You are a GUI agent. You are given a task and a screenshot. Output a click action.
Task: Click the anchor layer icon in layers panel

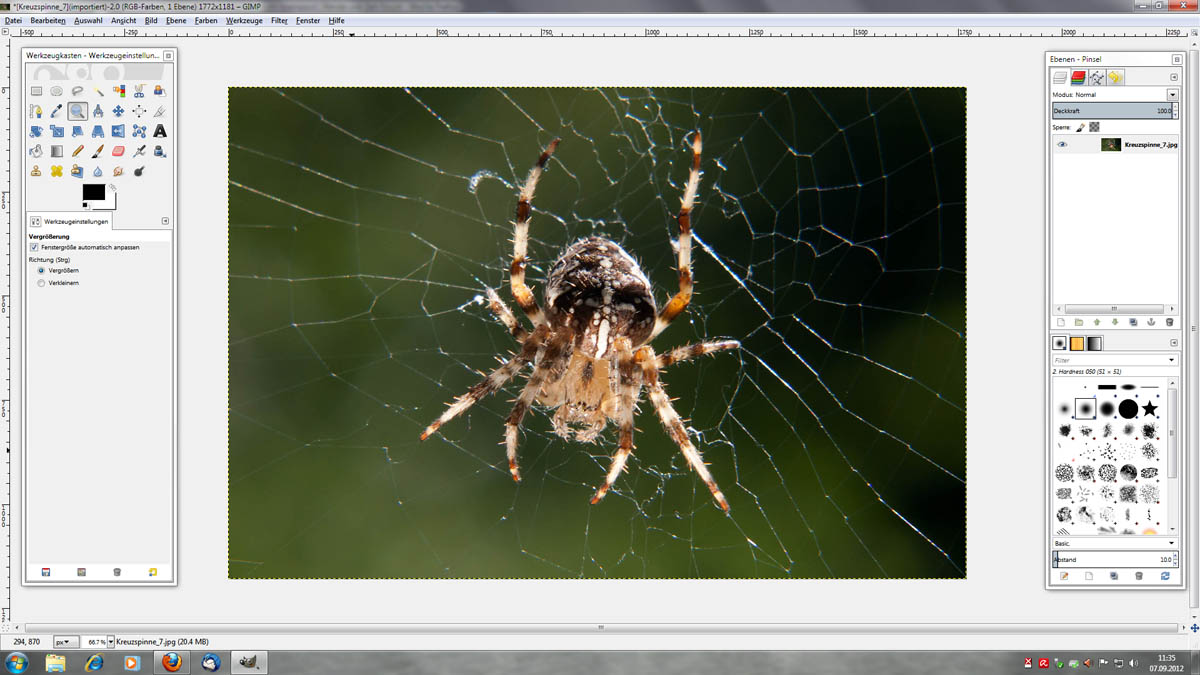click(x=1151, y=322)
